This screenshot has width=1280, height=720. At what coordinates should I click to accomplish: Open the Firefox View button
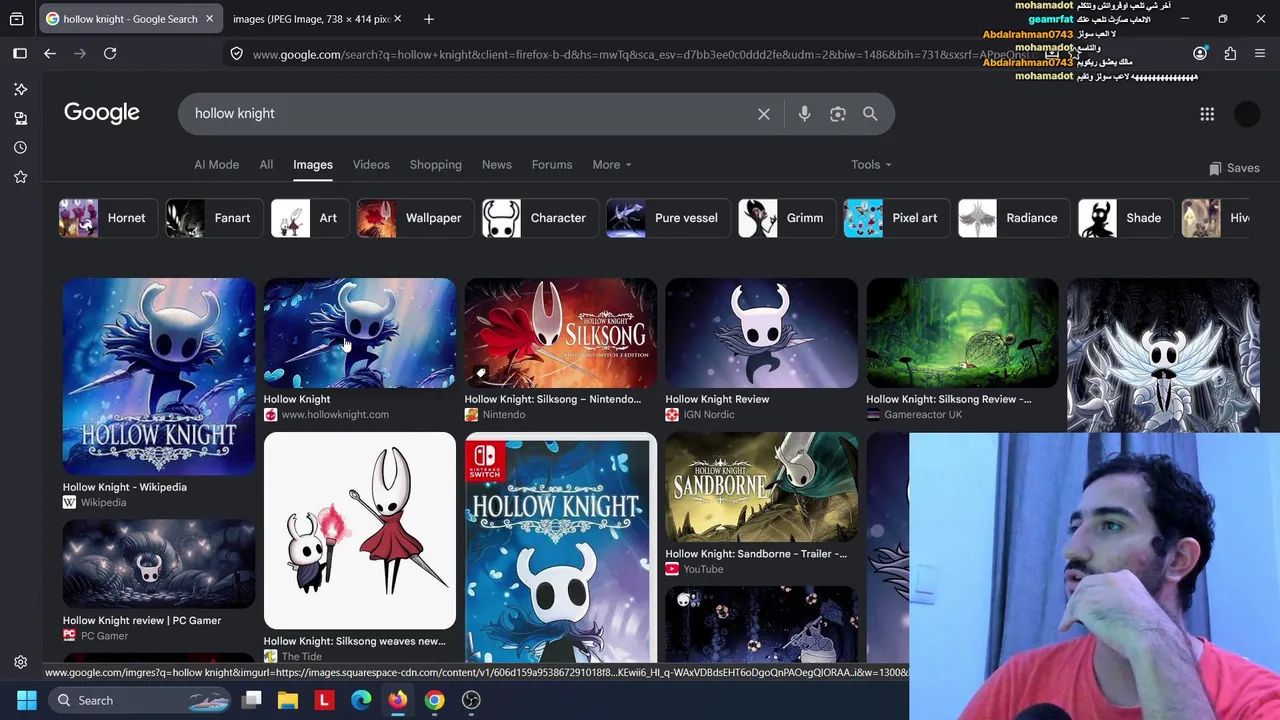(x=17, y=19)
